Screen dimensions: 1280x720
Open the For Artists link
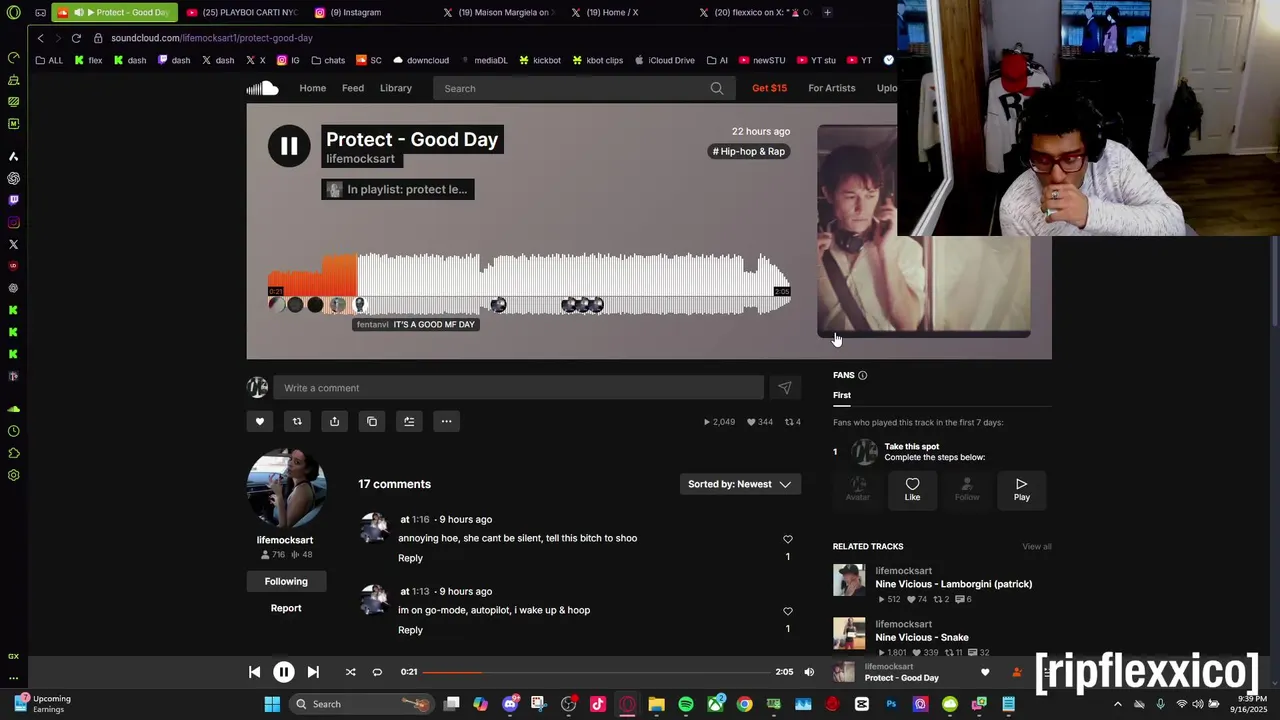point(832,88)
